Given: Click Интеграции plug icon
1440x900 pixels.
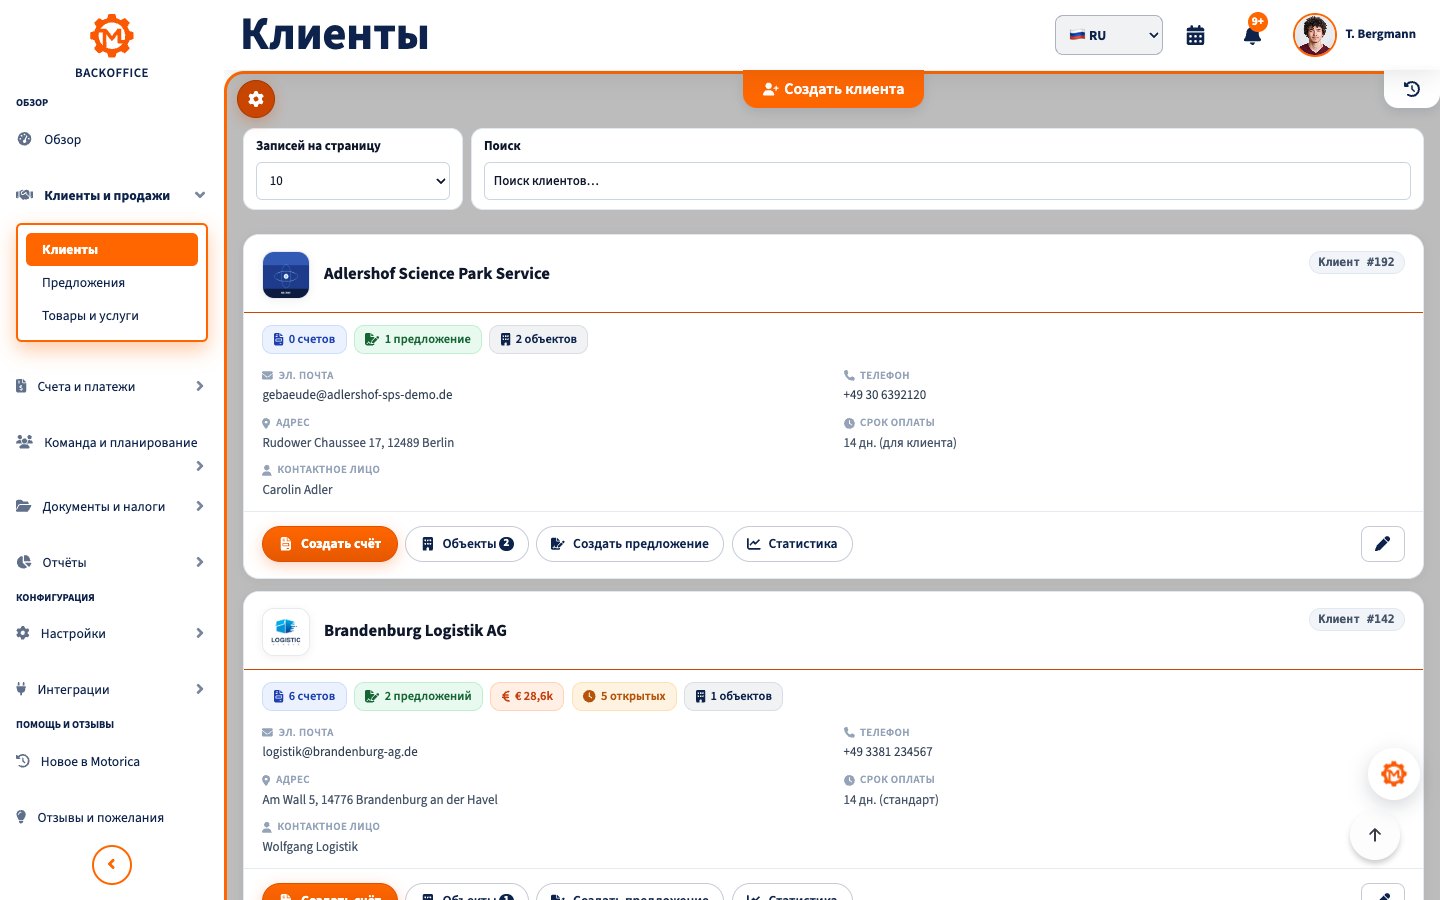Looking at the screenshot, I should pos(21,689).
